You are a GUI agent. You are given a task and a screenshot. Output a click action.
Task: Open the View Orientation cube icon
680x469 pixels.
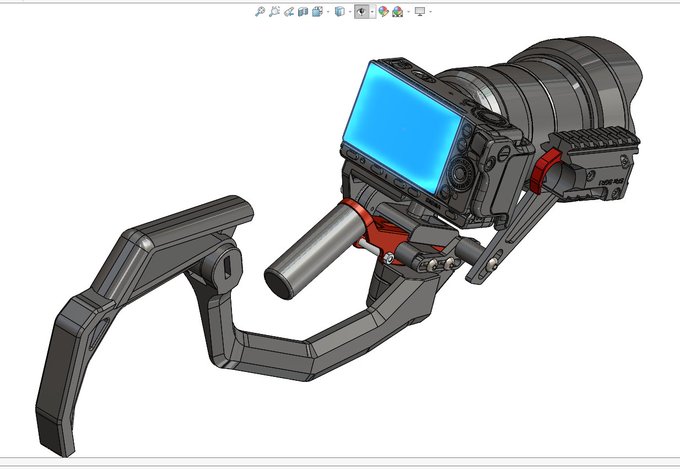[x=317, y=12]
